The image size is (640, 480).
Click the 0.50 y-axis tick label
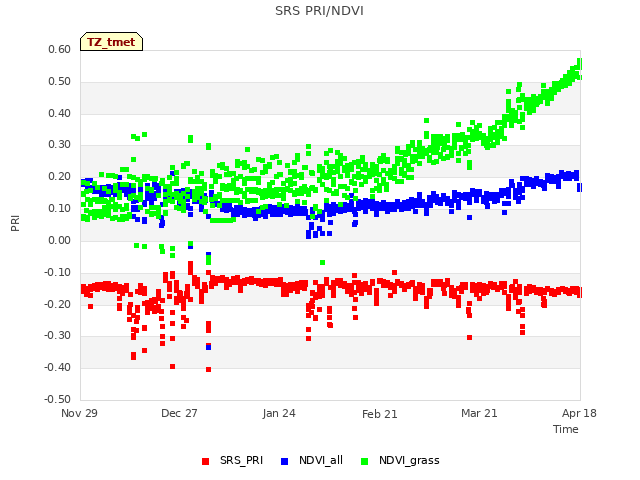click(x=60, y=81)
